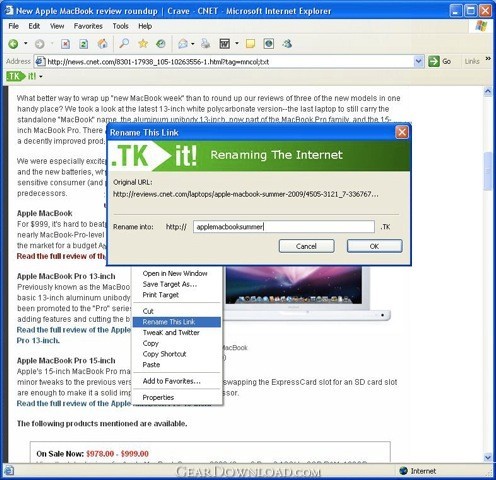Select Paste in context menu

pos(177,364)
